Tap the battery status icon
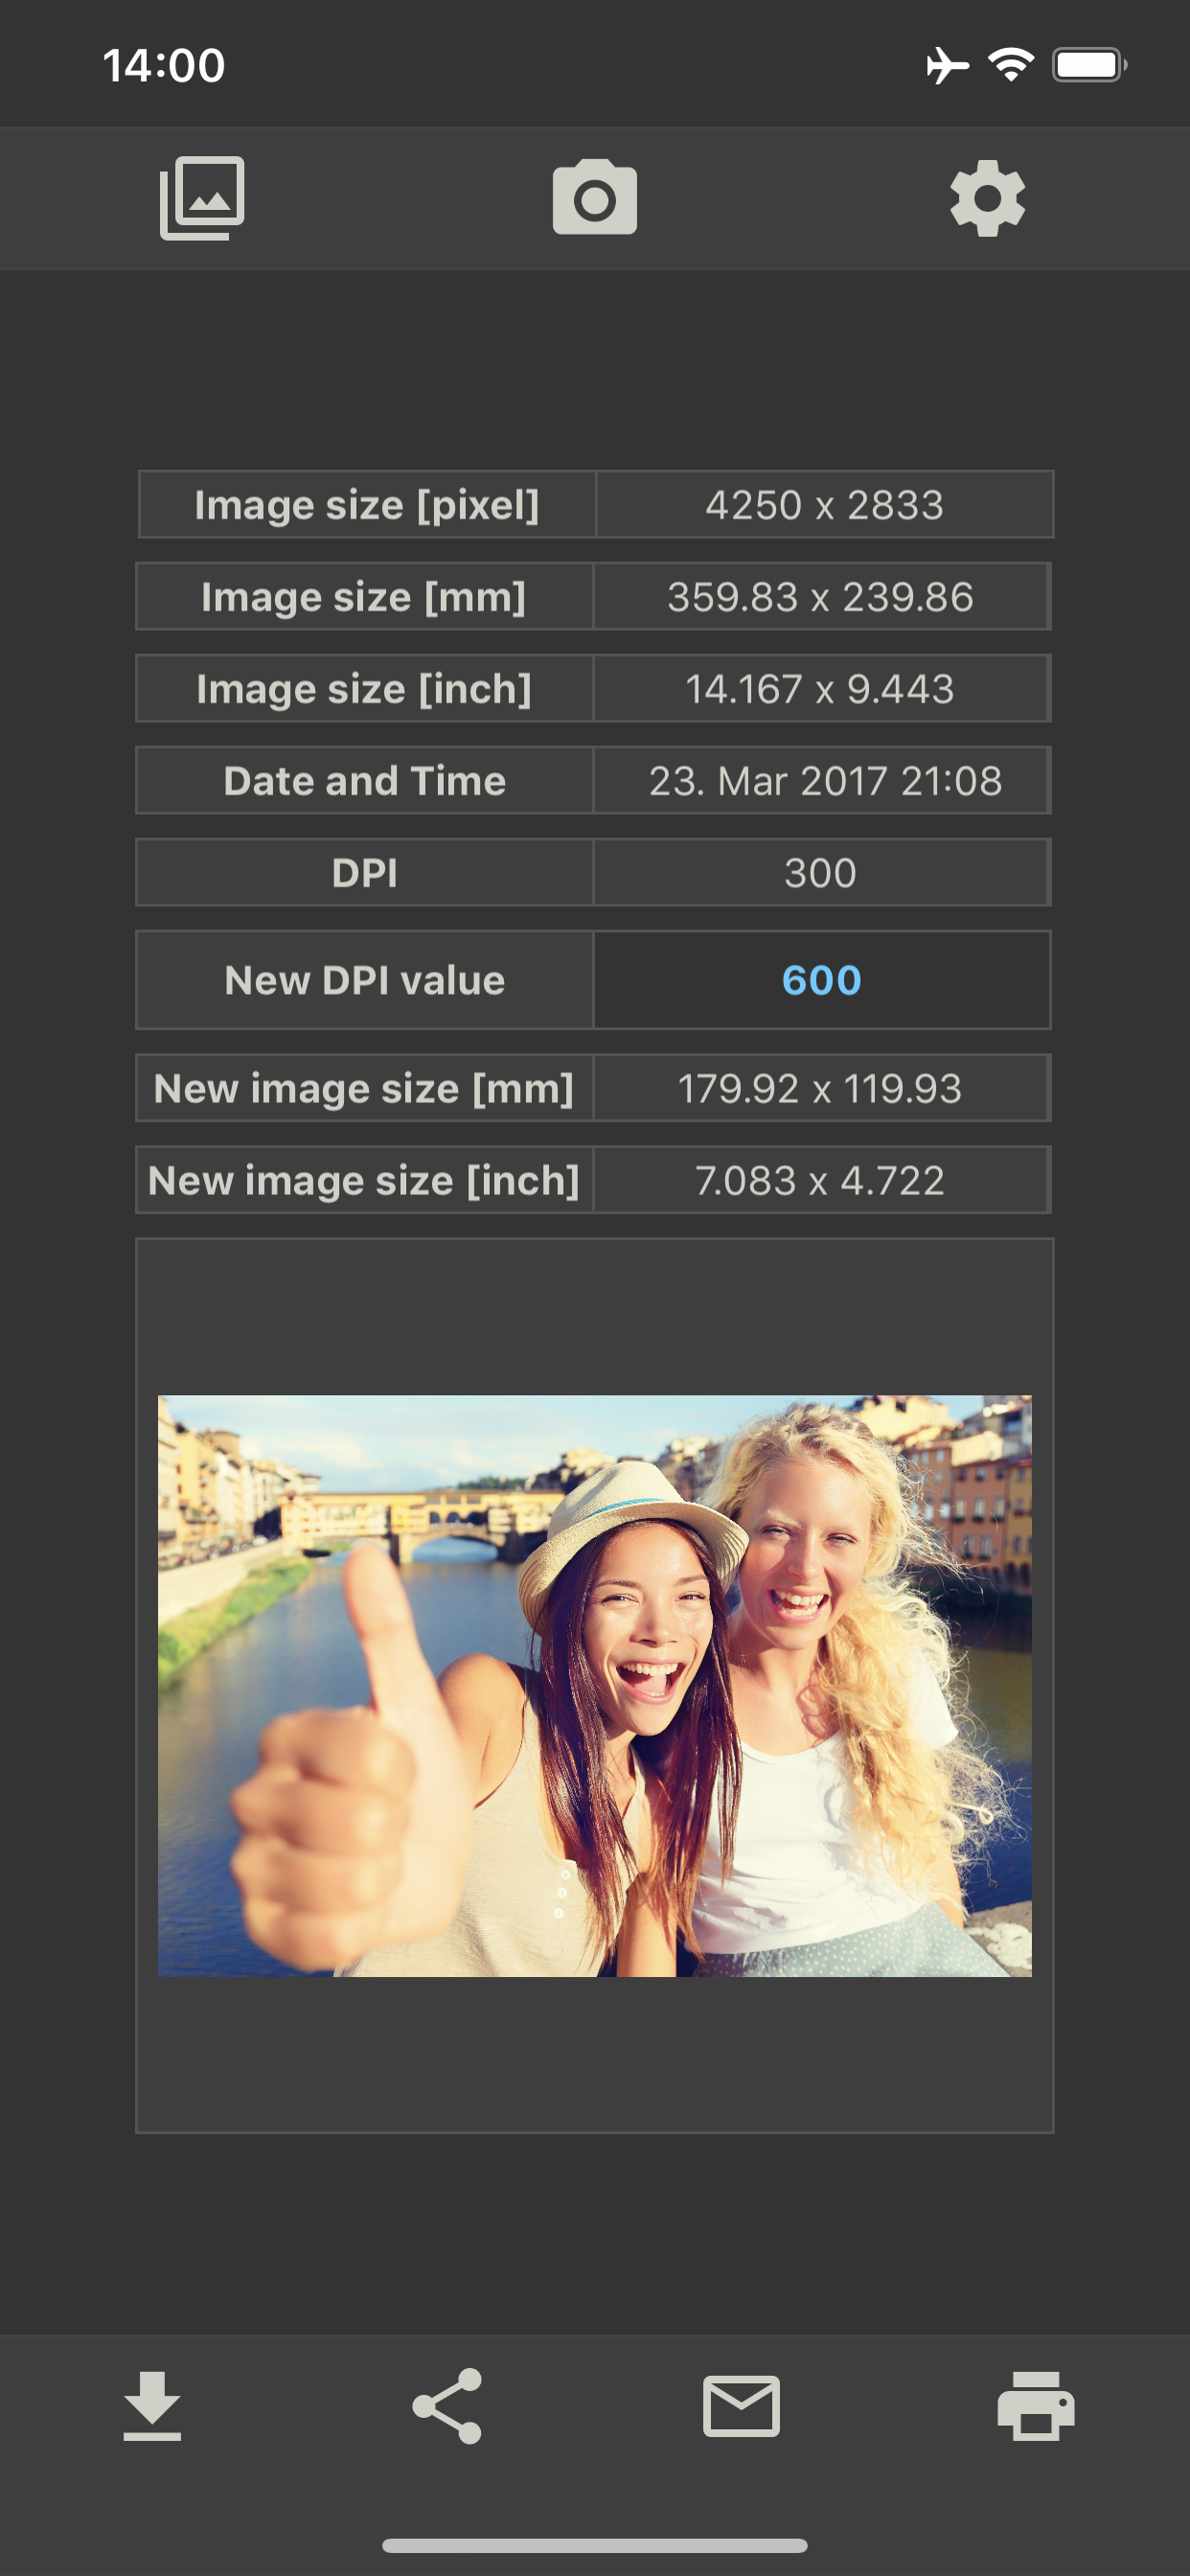This screenshot has width=1190, height=2576. coord(1089,65)
